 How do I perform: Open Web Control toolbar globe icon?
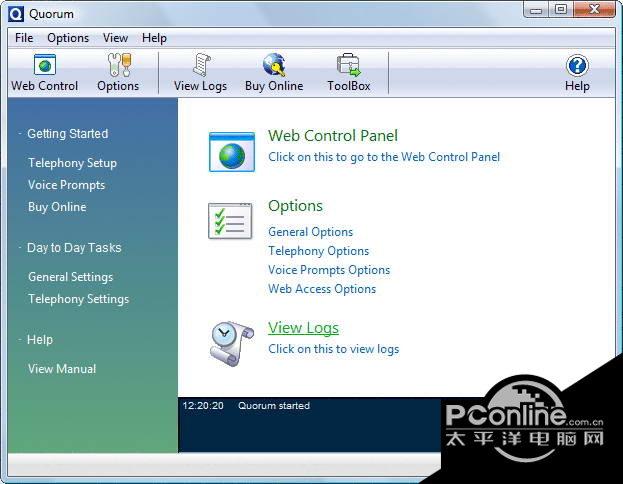click(x=44, y=65)
